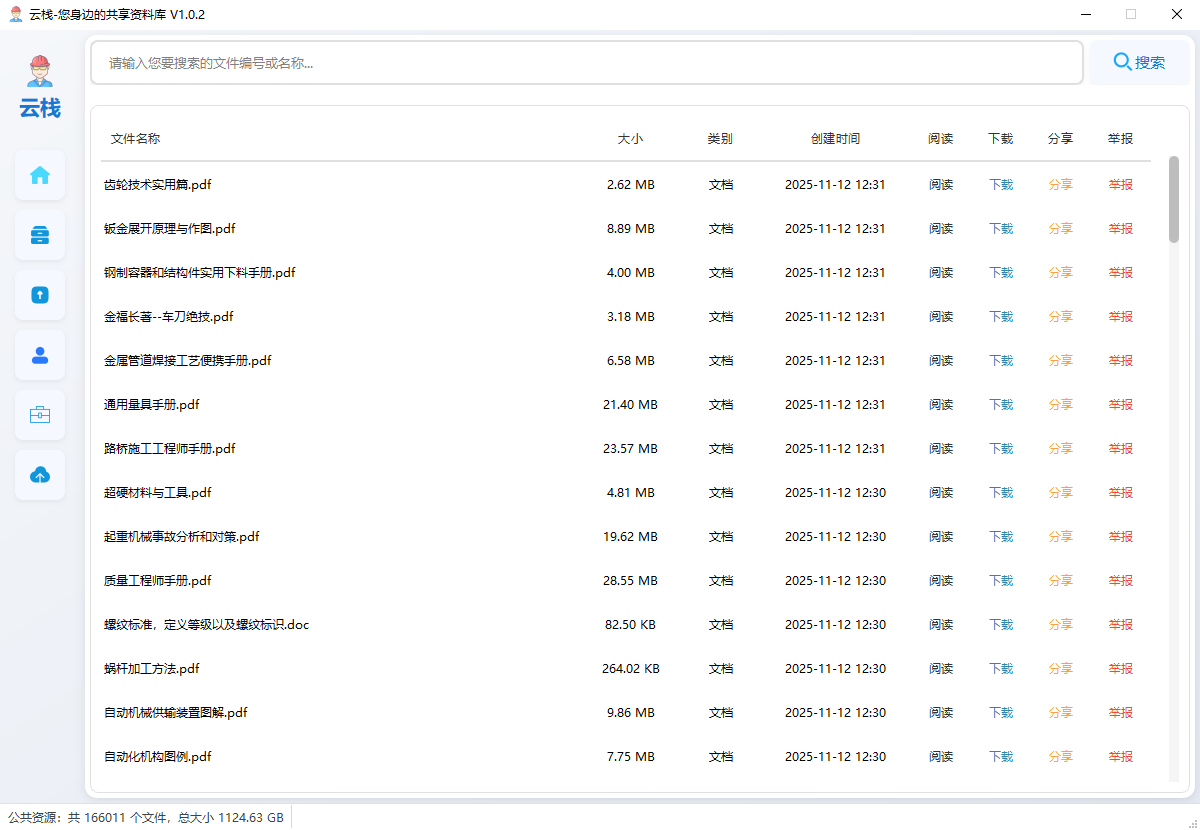This screenshot has height=830, width=1200.
Task: Open the user profile sidebar icon
Action: 40,355
